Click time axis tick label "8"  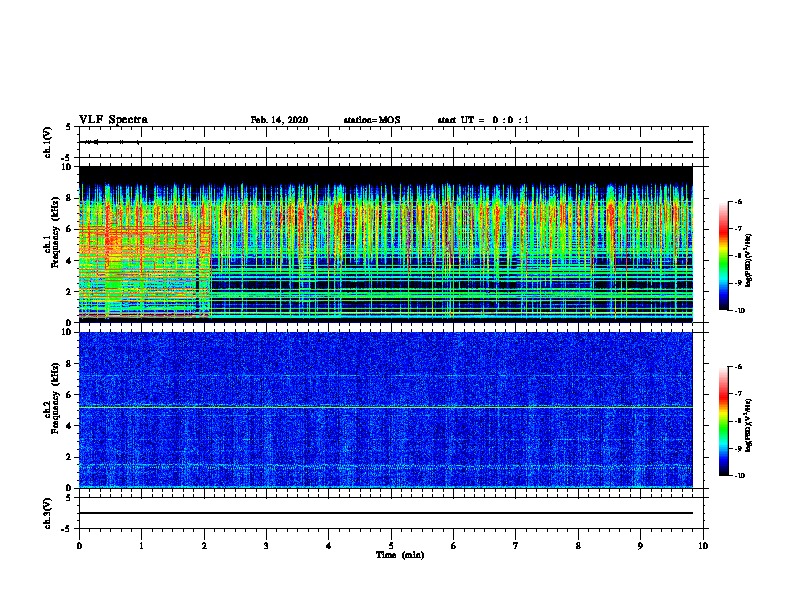[x=578, y=545]
